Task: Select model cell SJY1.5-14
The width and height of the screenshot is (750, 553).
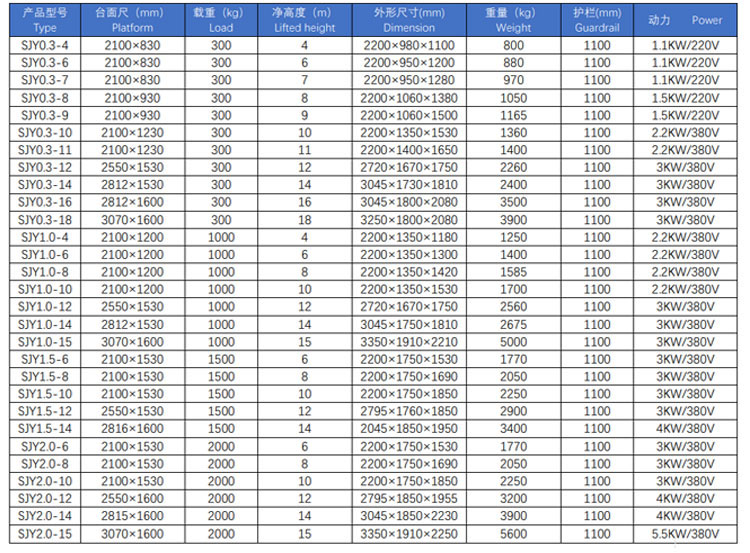Action: [45, 429]
